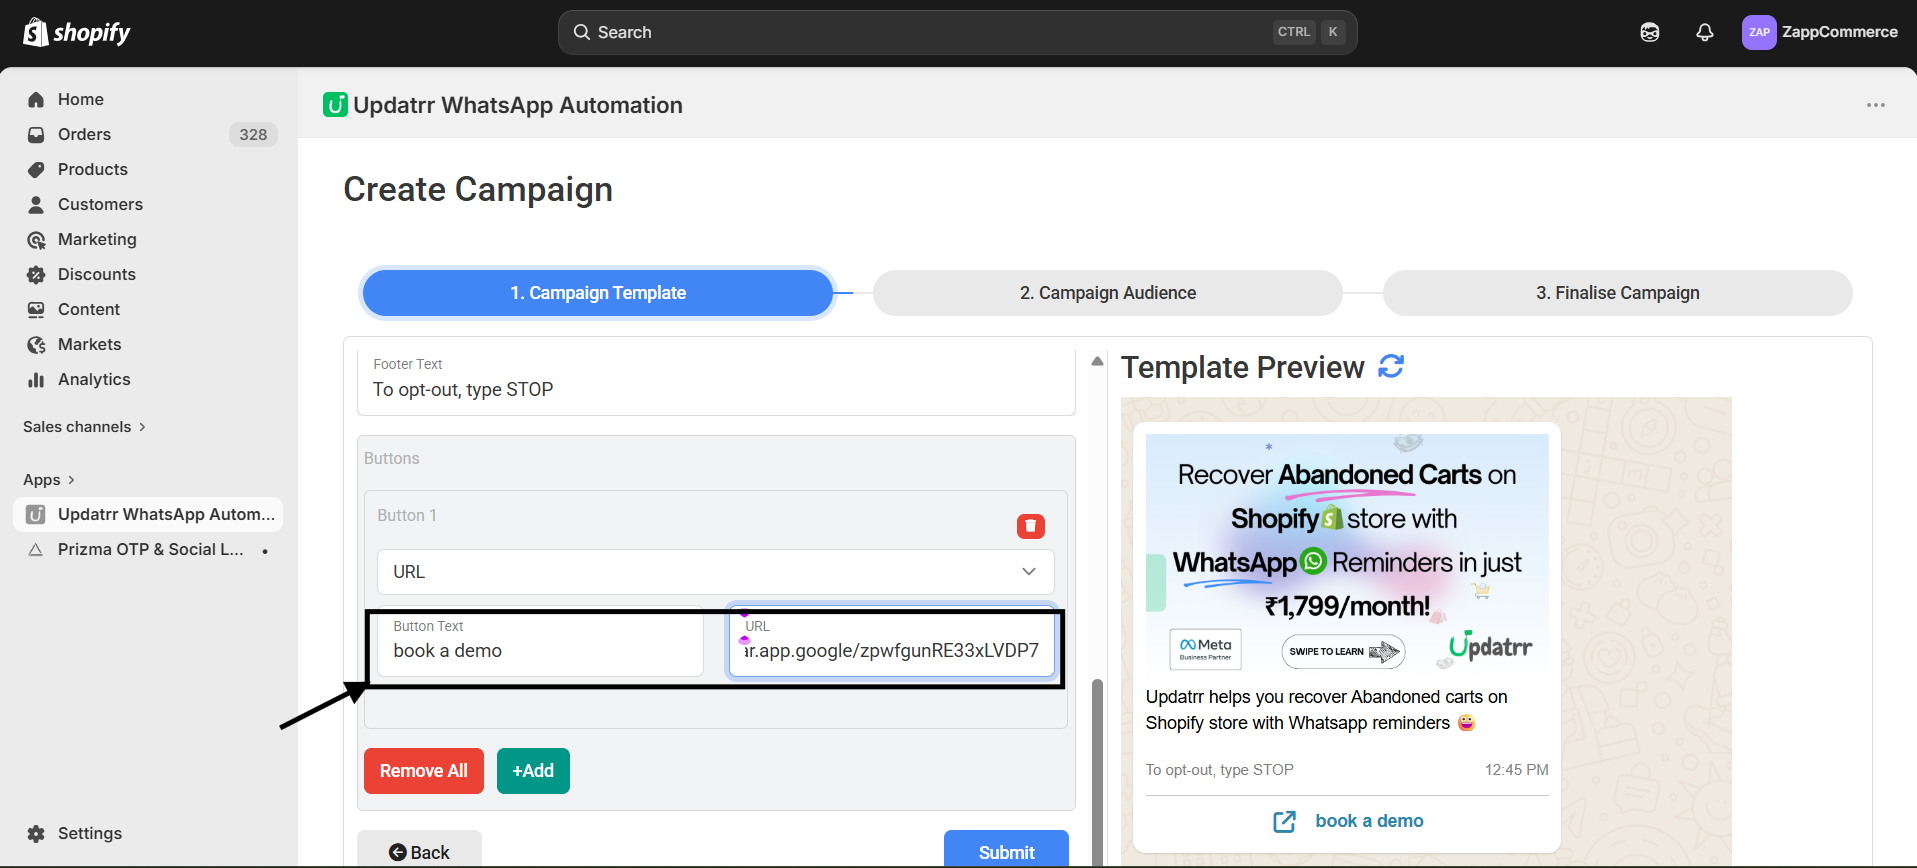This screenshot has height=868, width=1917.
Task: Refresh the Template Preview
Action: (x=1391, y=367)
